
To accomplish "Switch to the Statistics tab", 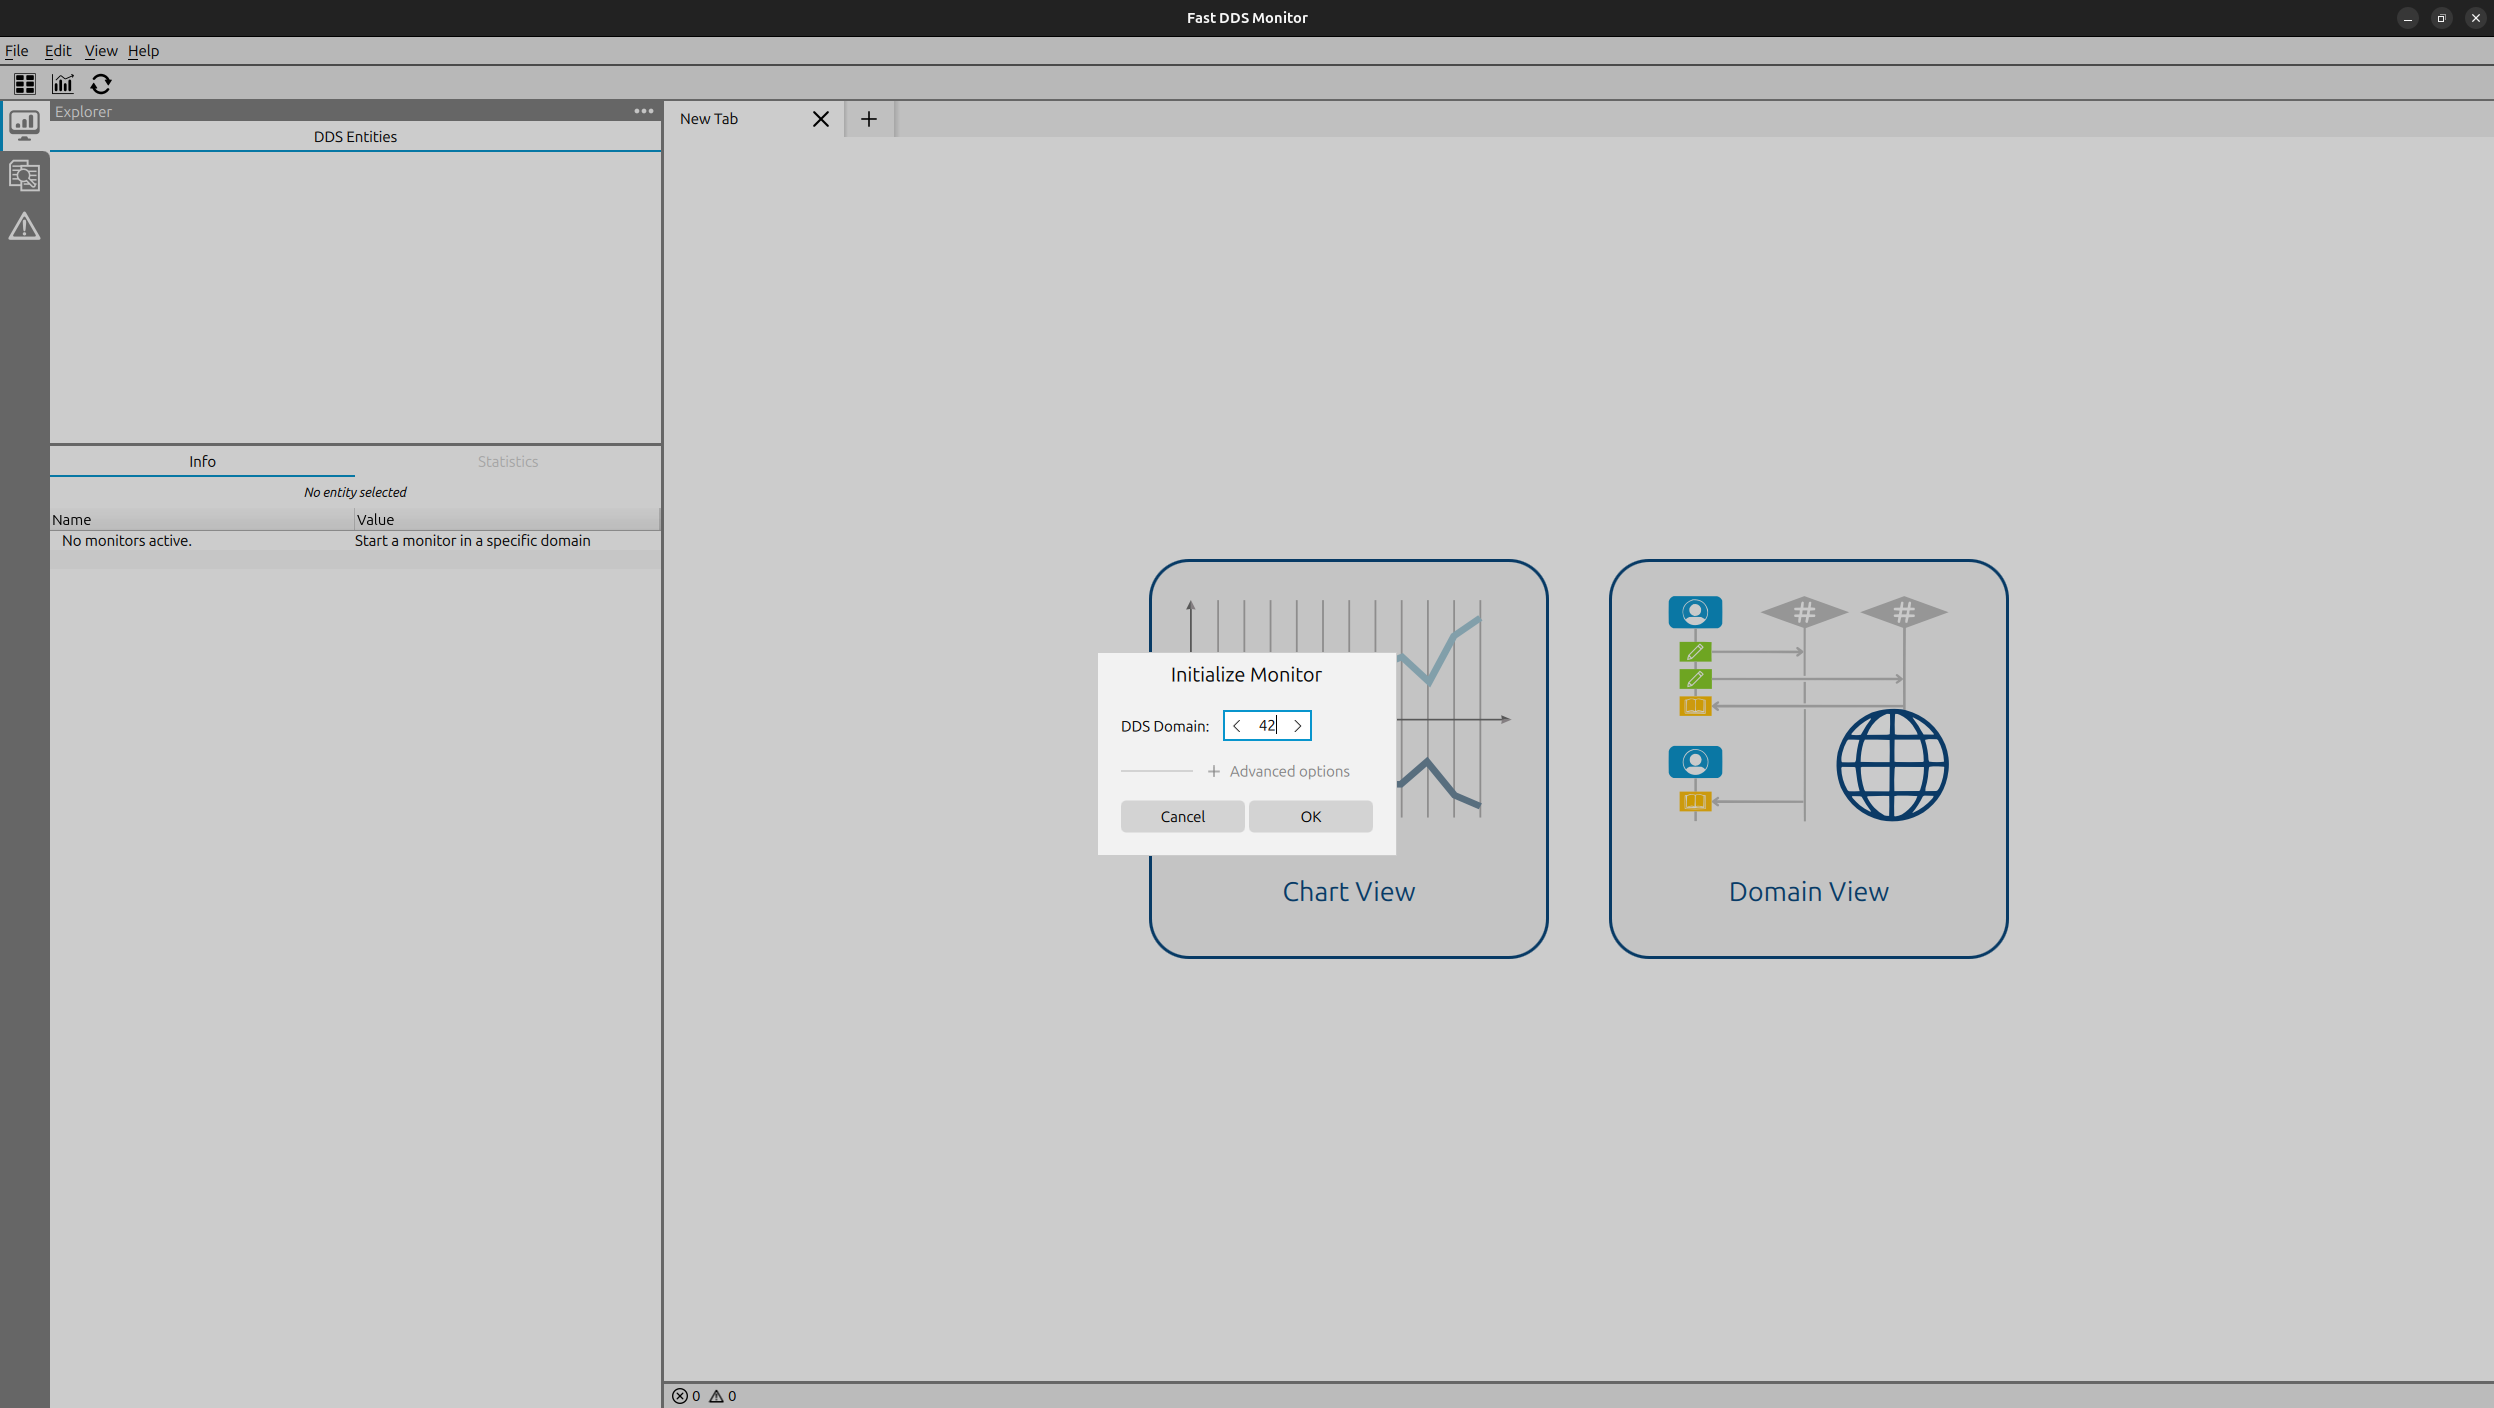I will pos(507,461).
